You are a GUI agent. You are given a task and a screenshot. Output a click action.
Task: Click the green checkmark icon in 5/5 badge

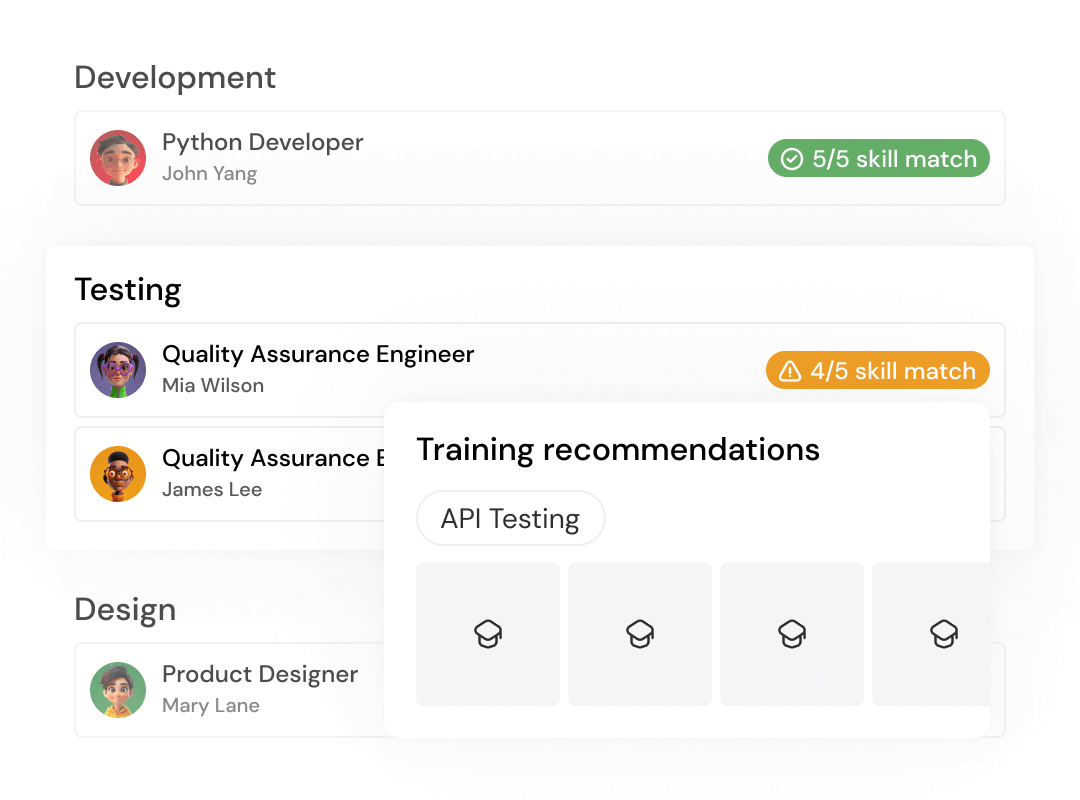point(792,159)
